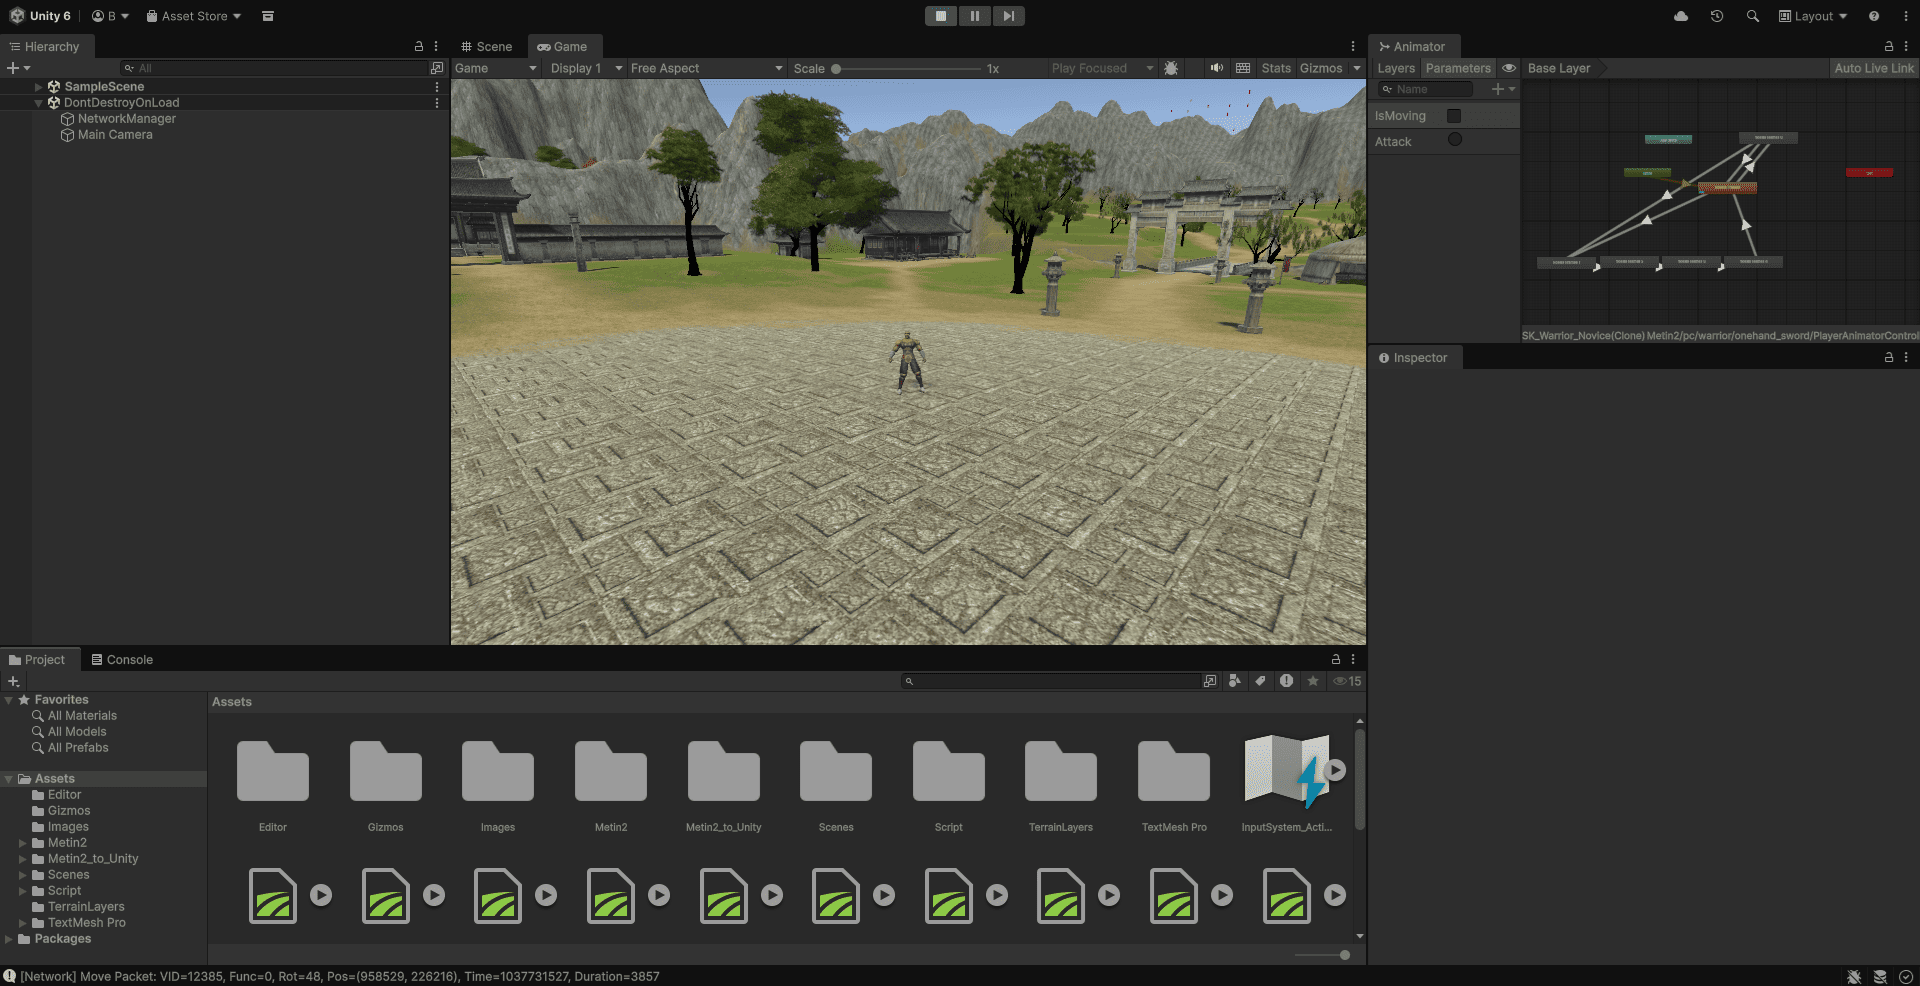Lock the Inspector panel
This screenshot has width=1920, height=986.
coord(1889,358)
